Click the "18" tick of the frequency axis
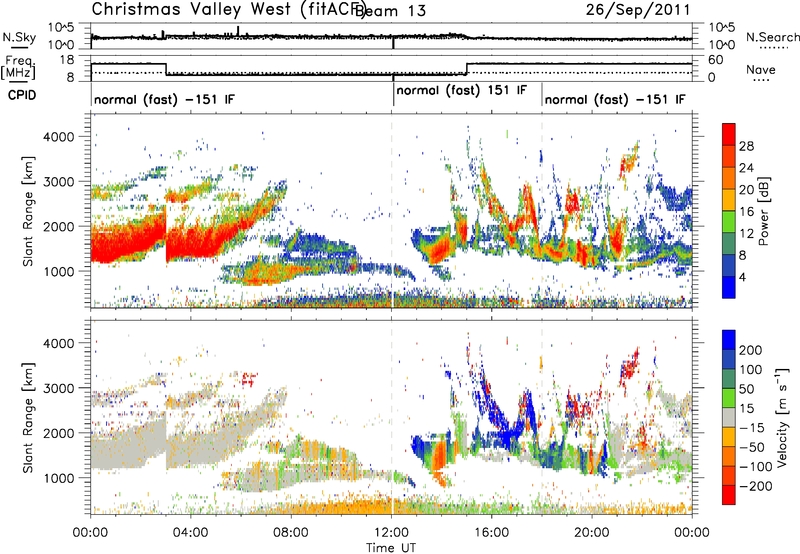The image size is (800, 554). pyautogui.click(x=67, y=60)
